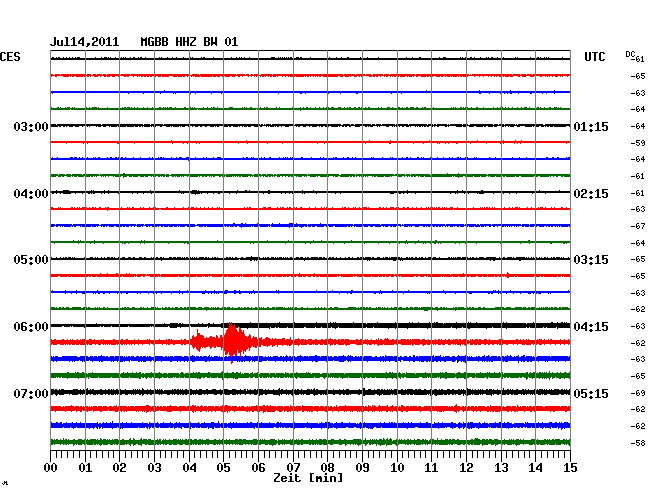Click the DC column header
The width and height of the screenshot is (650, 494).
click(x=630, y=54)
